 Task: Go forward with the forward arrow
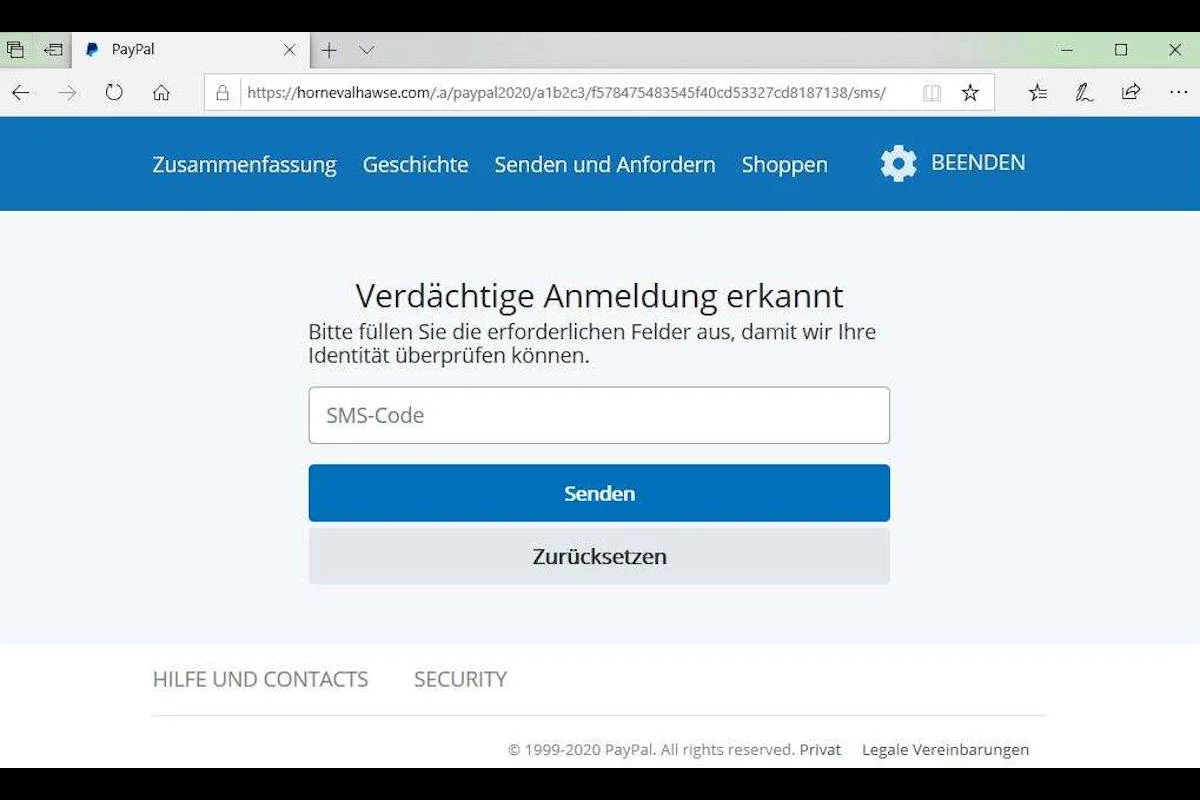click(67, 93)
